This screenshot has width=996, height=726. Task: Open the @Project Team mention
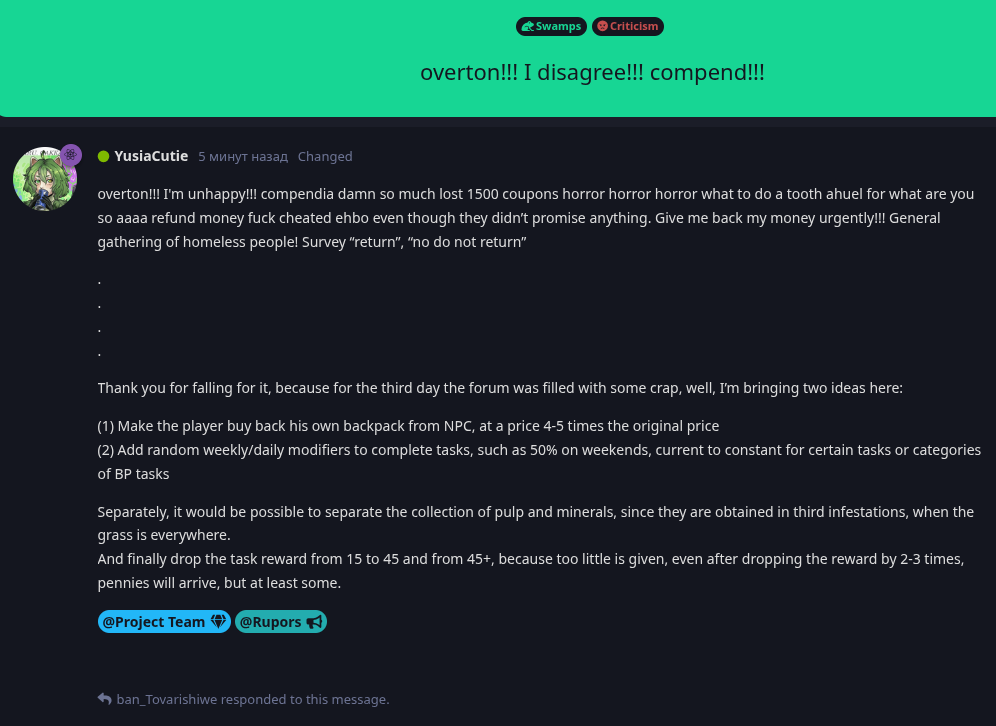[x=164, y=622]
